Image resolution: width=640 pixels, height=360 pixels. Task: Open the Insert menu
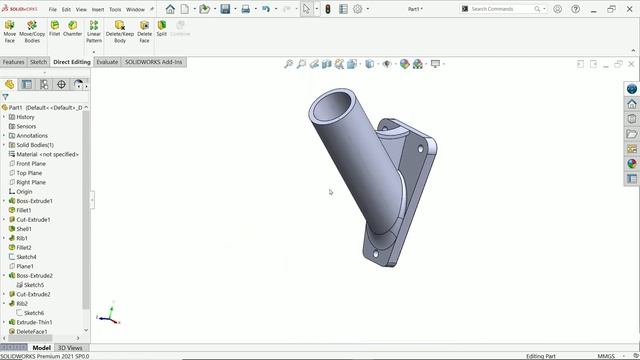[x=98, y=9]
